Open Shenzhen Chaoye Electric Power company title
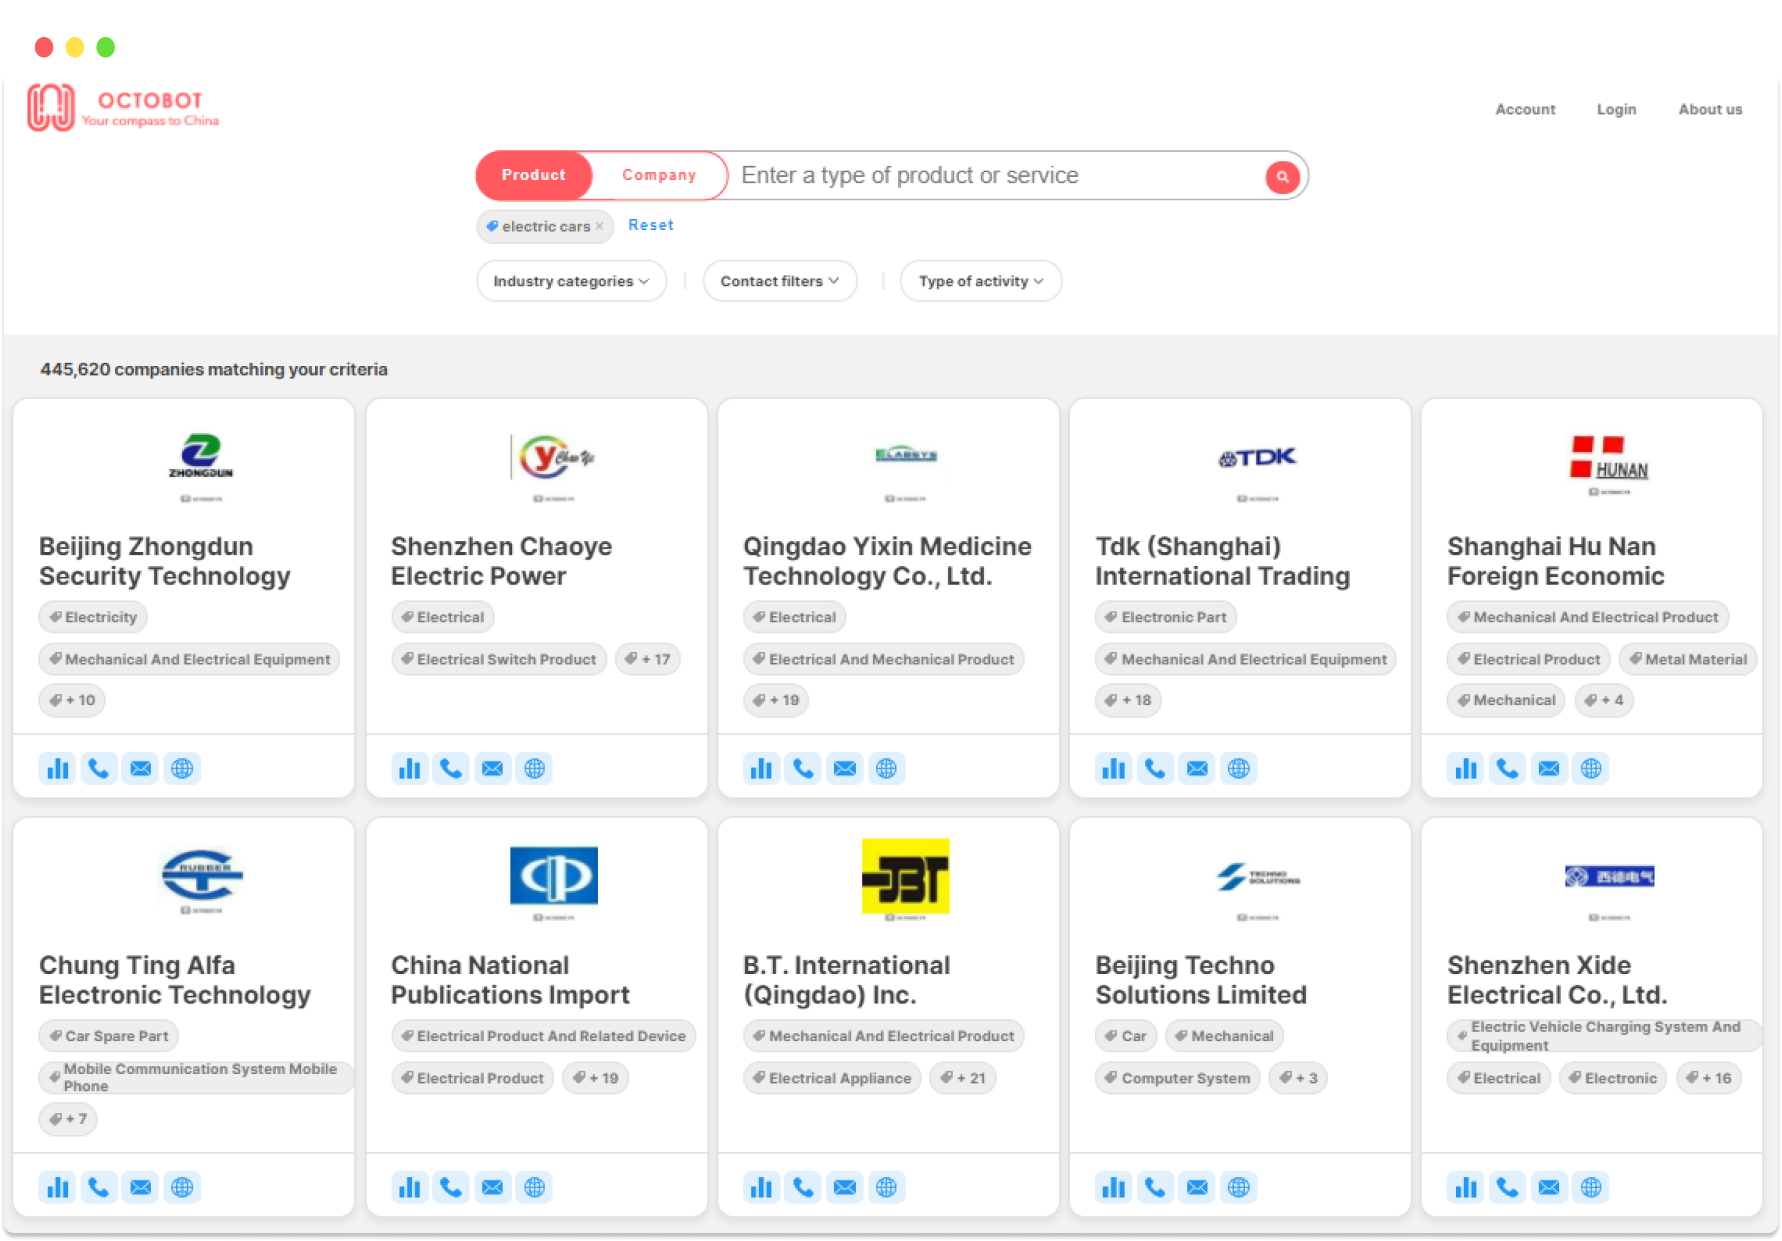The width and height of the screenshot is (1782, 1241). 501,561
